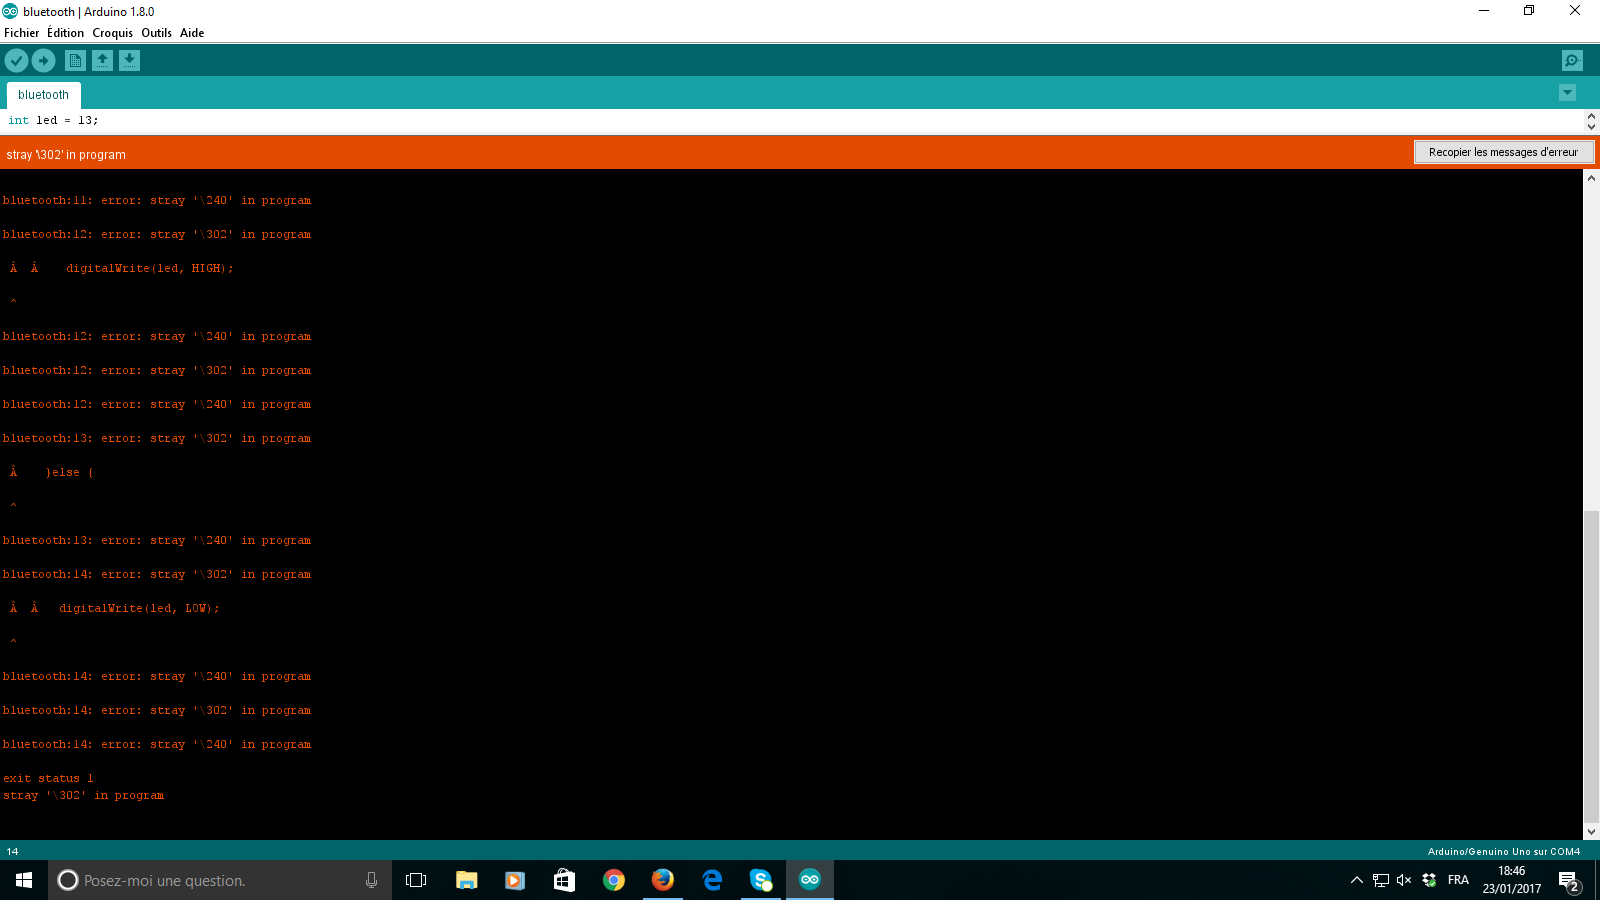Open the Édition menu

click(x=65, y=33)
